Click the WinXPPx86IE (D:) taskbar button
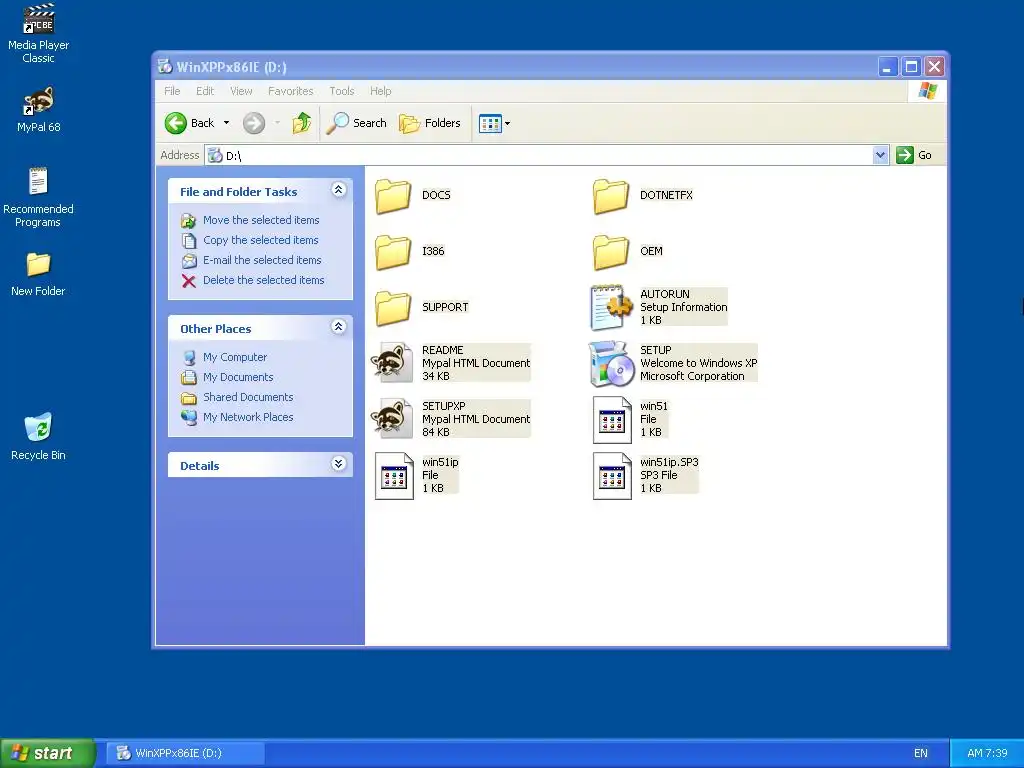Image resolution: width=1024 pixels, height=768 pixels. (186, 753)
